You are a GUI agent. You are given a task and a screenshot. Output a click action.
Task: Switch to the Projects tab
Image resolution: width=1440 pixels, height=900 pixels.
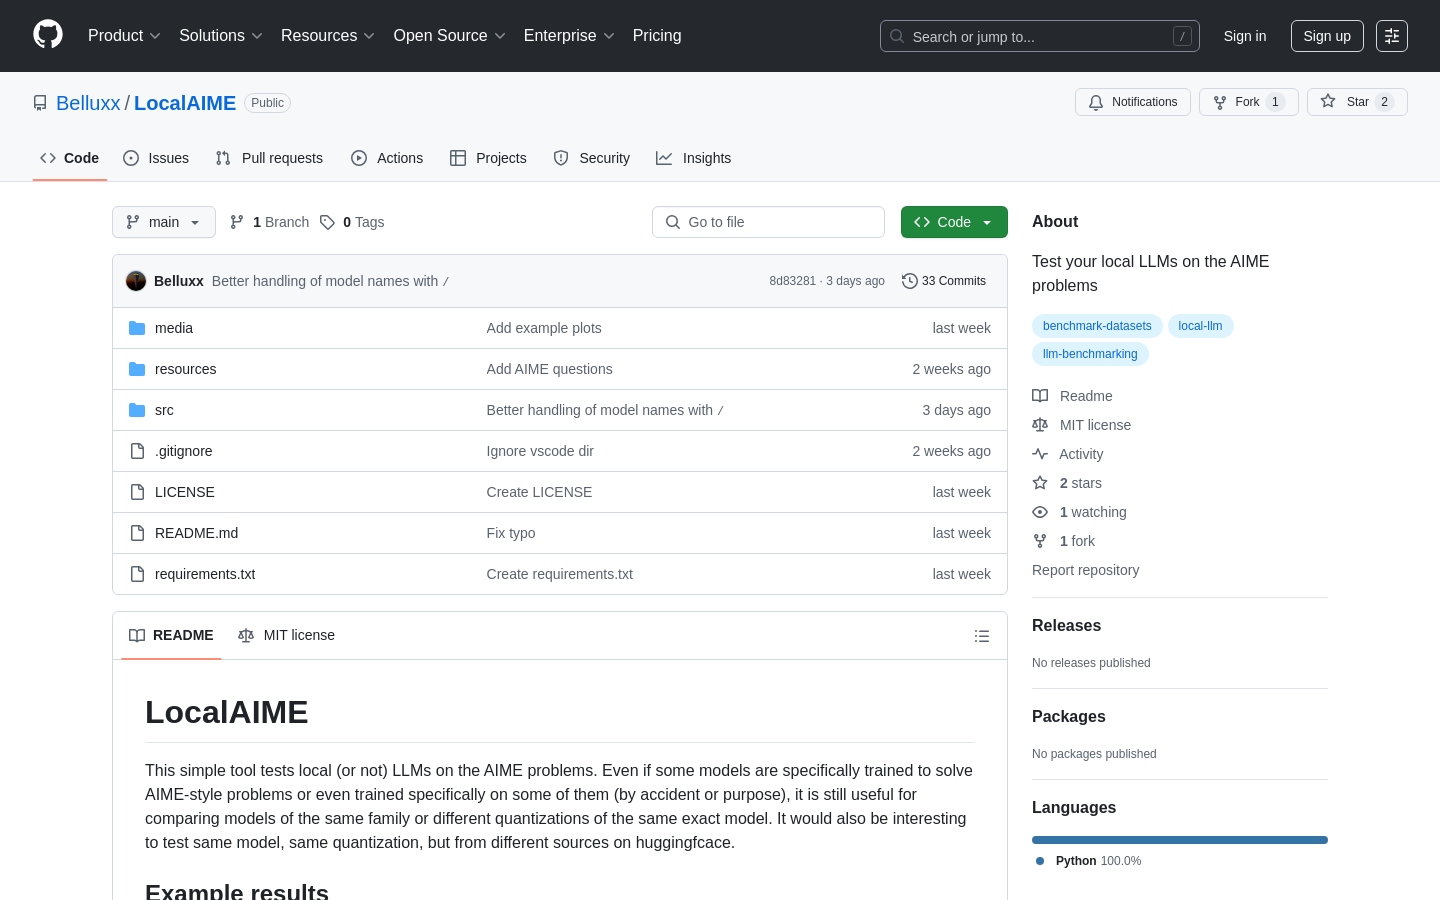(x=488, y=158)
